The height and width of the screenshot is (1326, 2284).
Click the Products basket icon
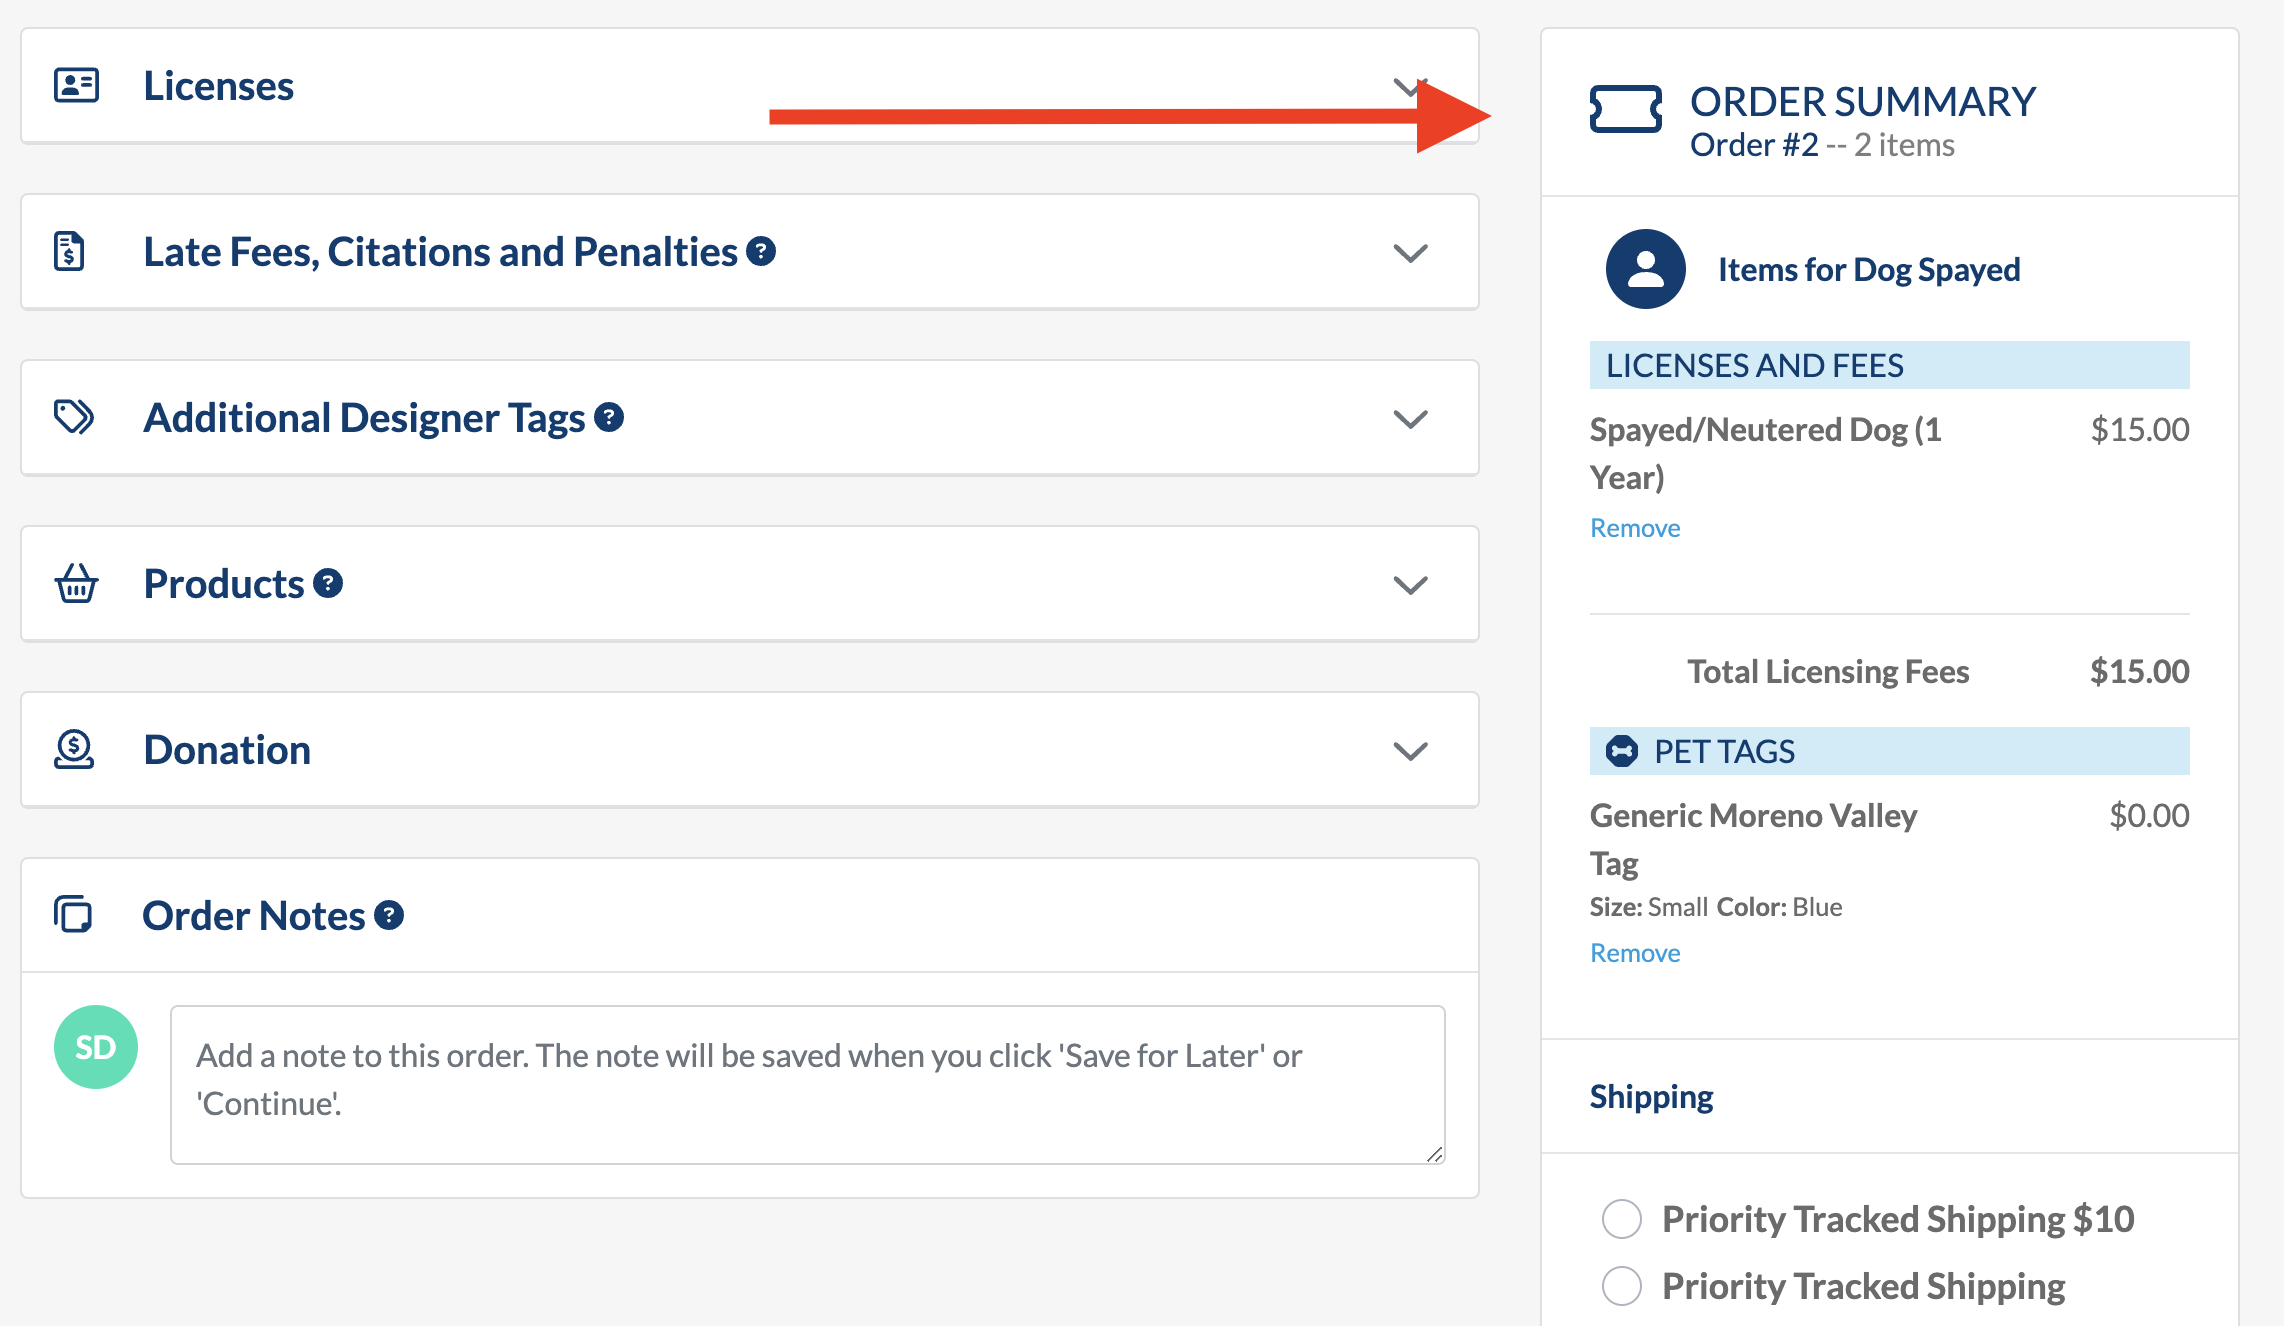(76, 584)
